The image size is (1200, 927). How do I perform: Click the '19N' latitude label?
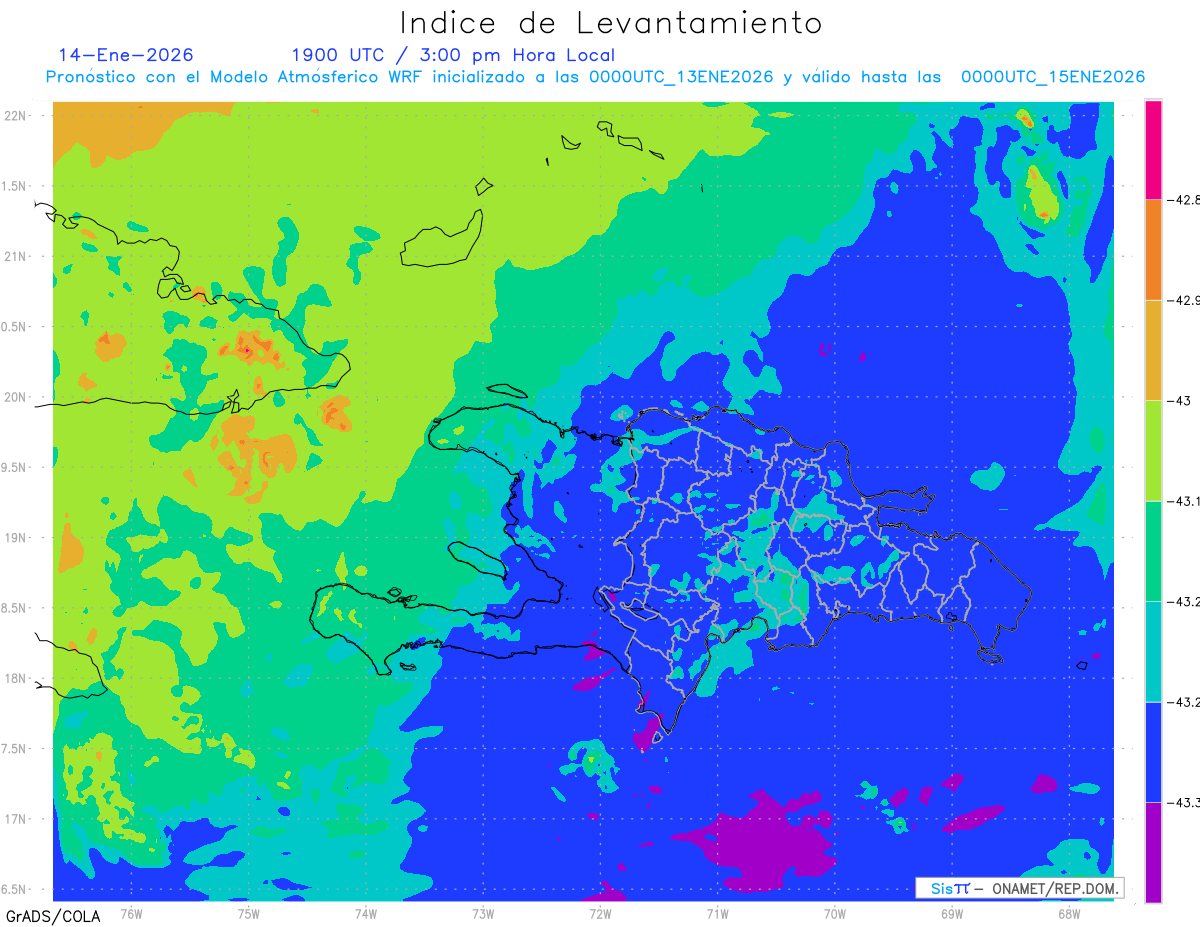(x=17, y=537)
